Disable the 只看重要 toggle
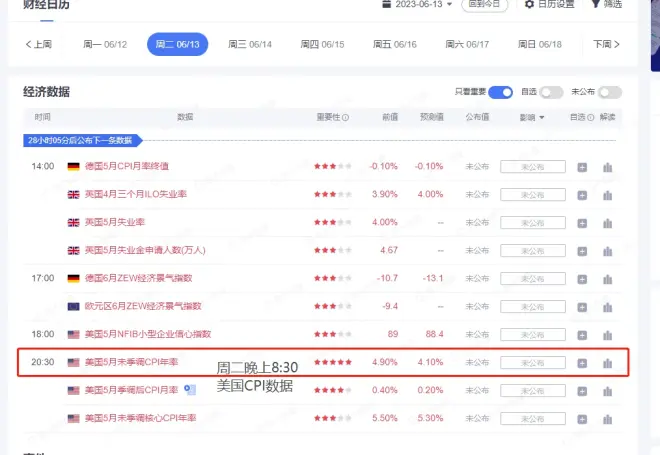This screenshot has width=660, height=455. pos(500,92)
